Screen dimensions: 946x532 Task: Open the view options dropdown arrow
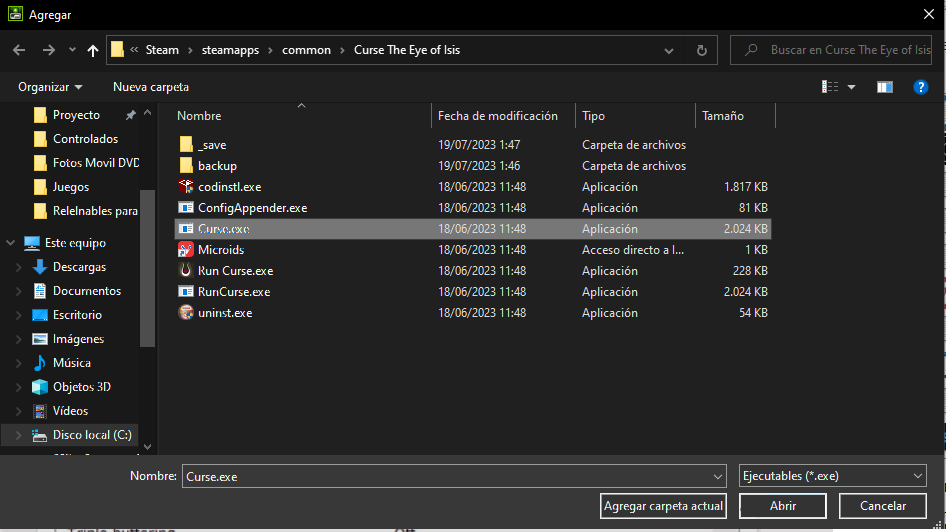pyautogui.click(x=851, y=87)
